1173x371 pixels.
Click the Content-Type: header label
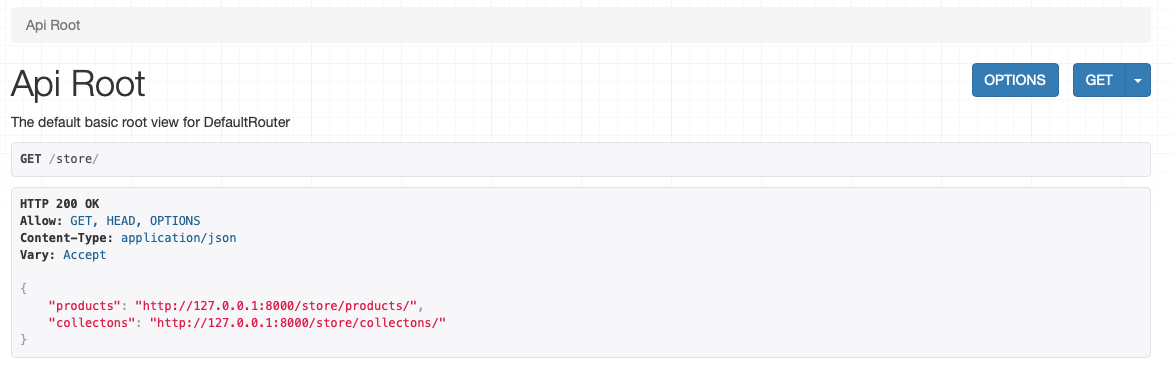pyautogui.click(x=67, y=238)
